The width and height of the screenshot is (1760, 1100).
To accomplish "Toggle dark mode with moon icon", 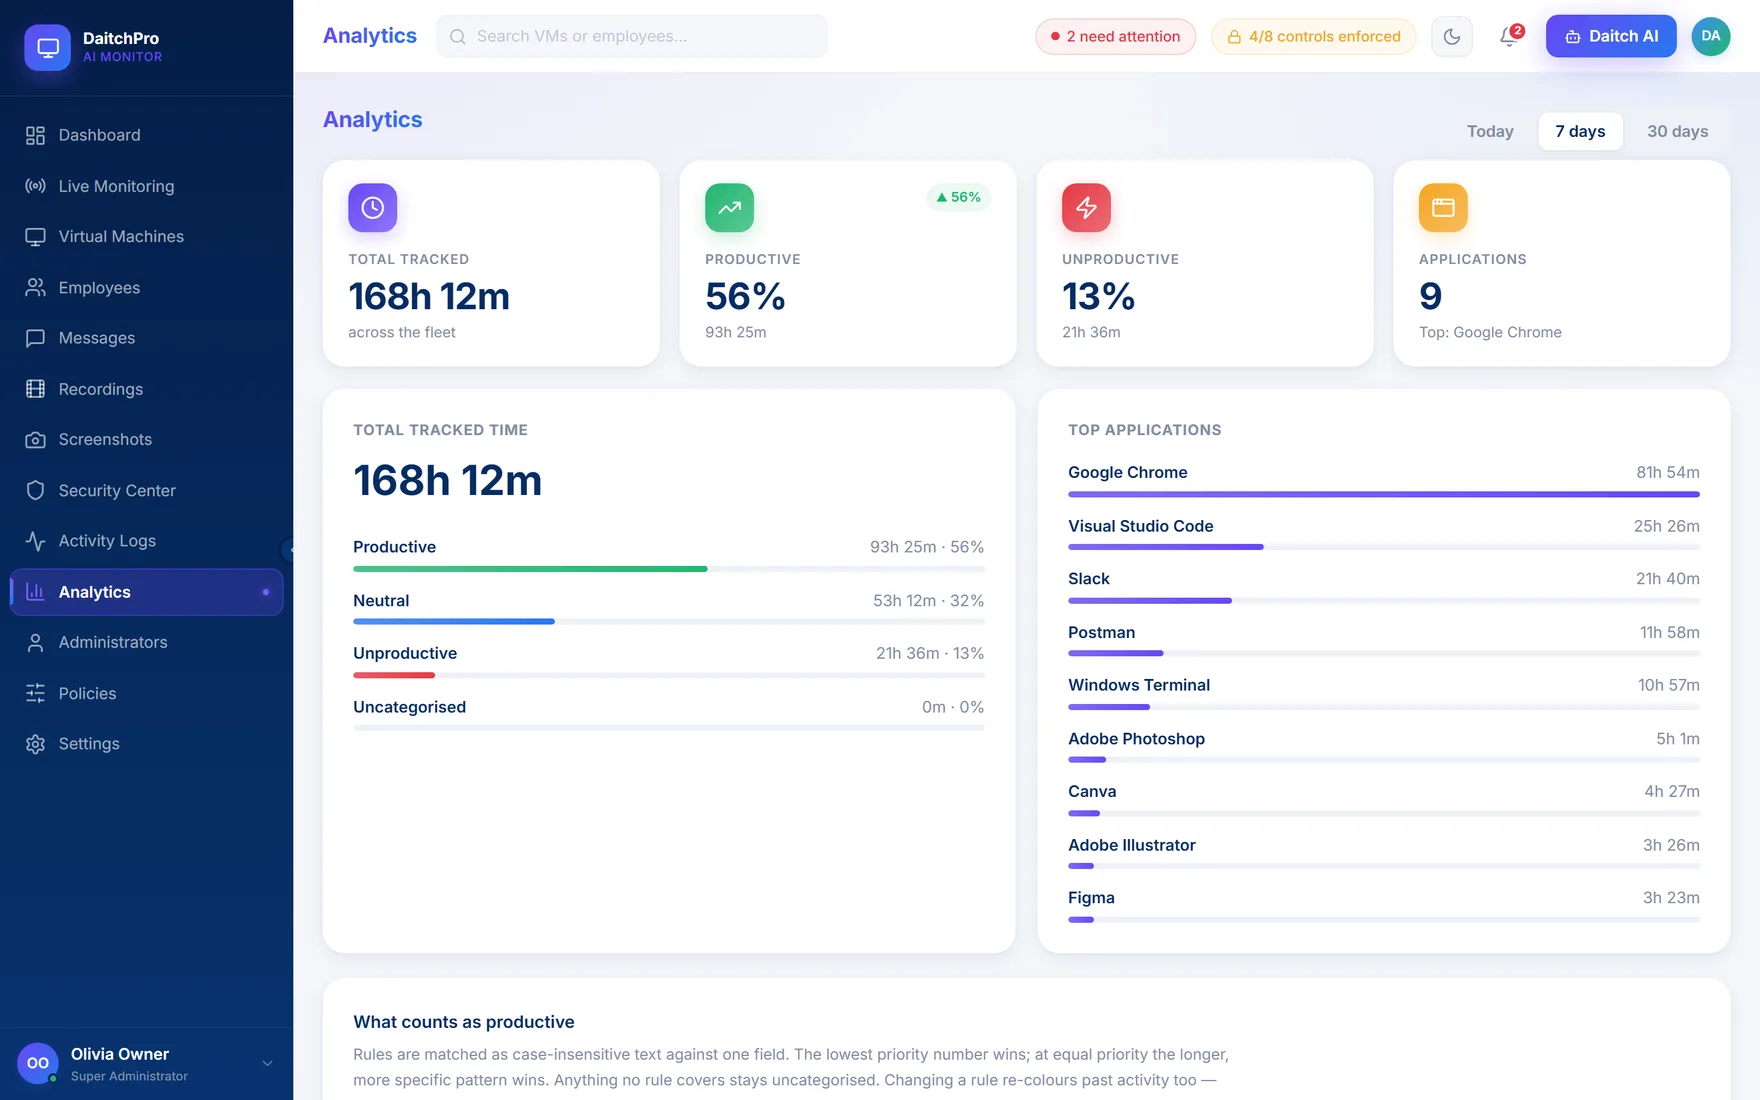I will [x=1452, y=37].
